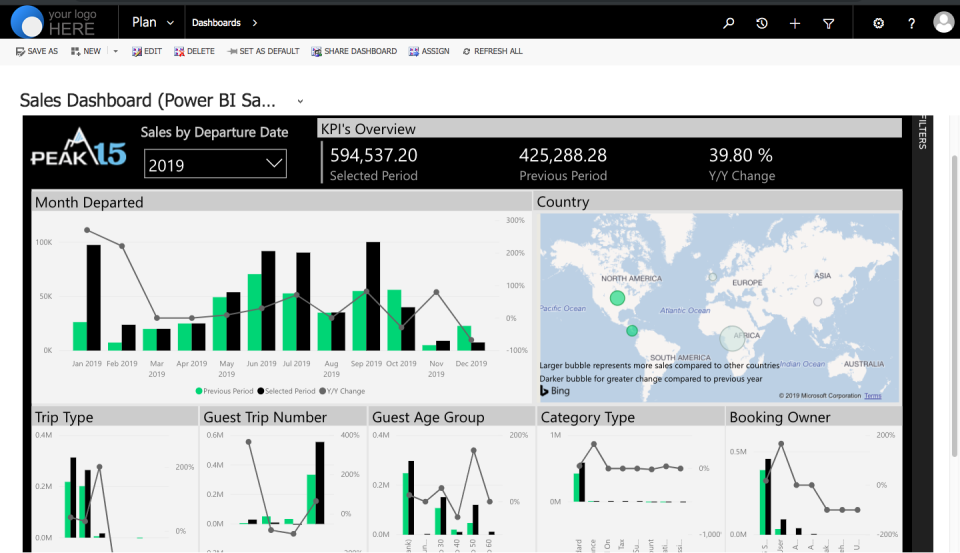Click the Guest Age Group chart title

pyautogui.click(x=428, y=417)
